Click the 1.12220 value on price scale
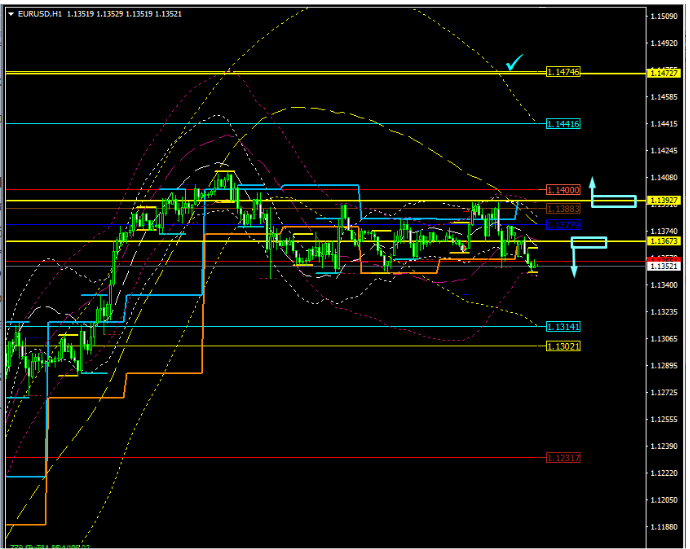This screenshot has width=690, height=549. click(664, 473)
